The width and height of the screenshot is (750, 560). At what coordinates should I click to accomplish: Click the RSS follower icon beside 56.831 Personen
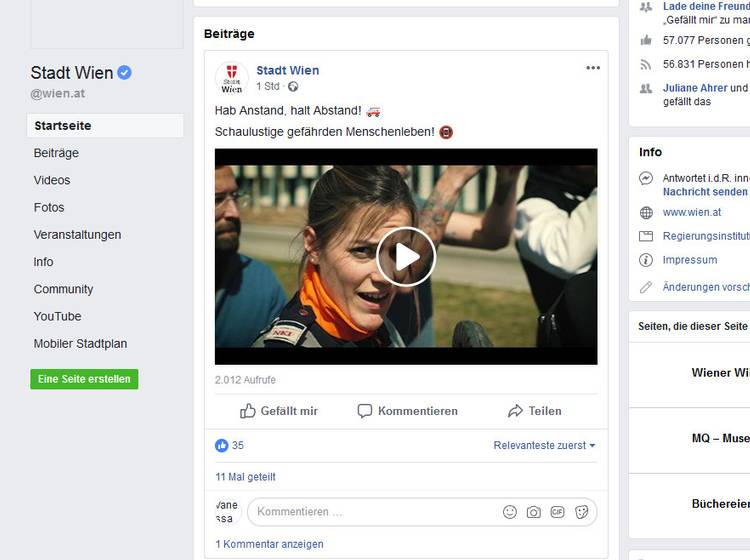point(646,65)
